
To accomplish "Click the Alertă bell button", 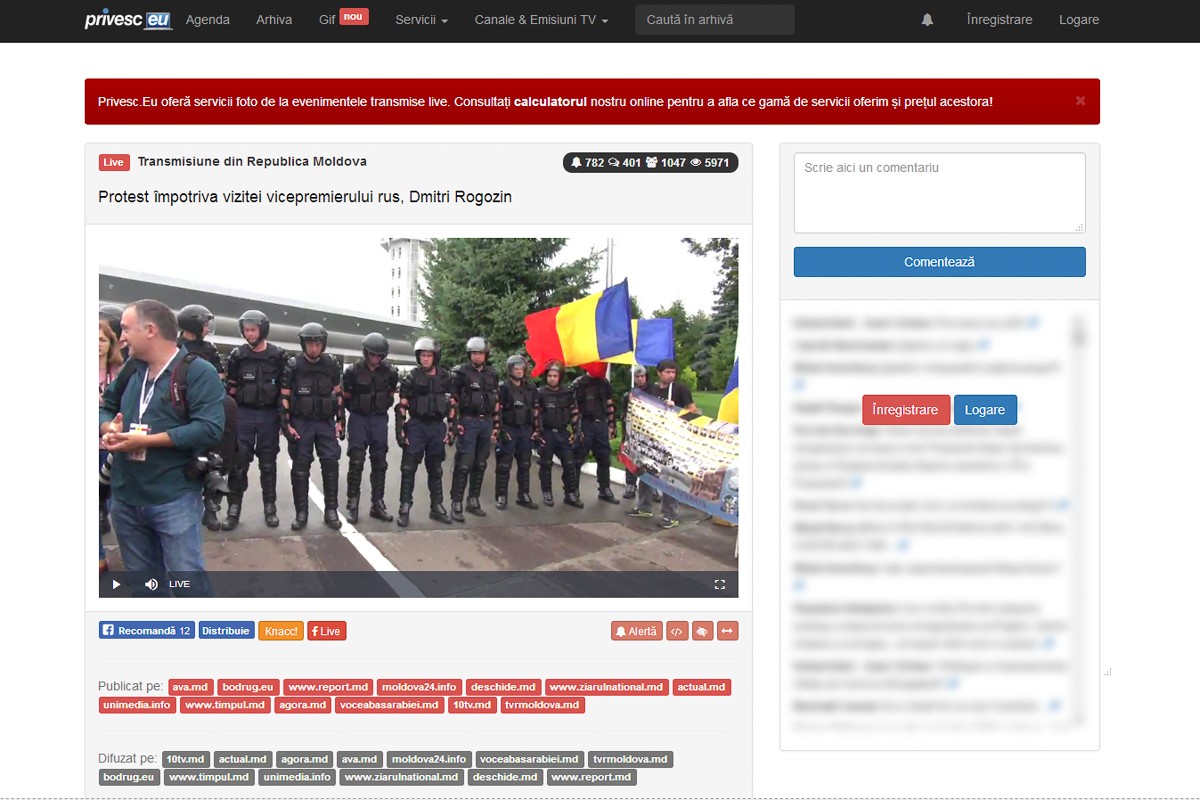I will click(636, 631).
